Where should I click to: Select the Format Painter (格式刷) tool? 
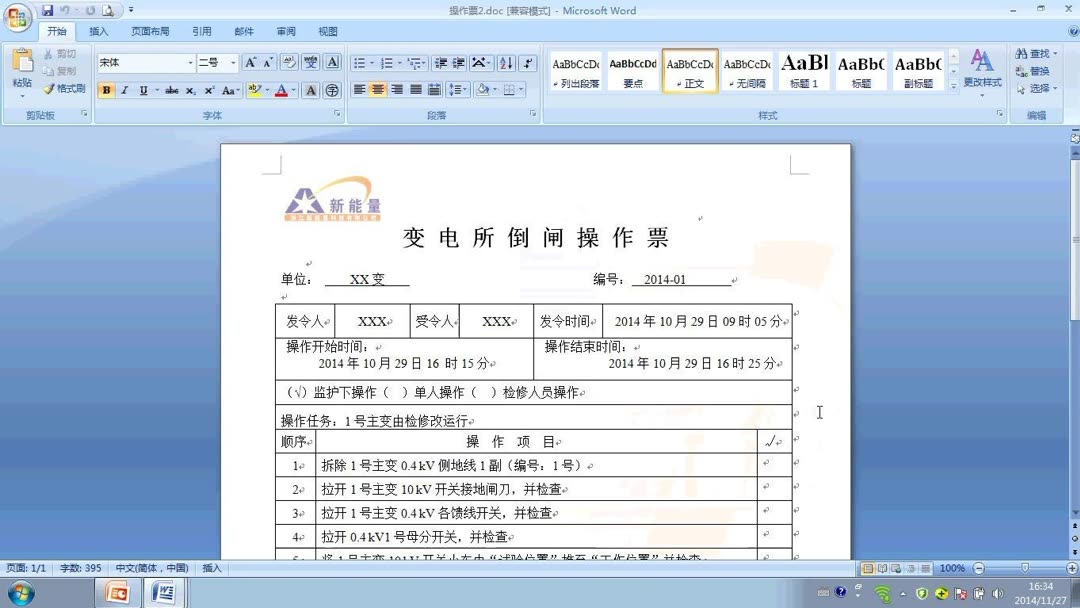click(63, 88)
